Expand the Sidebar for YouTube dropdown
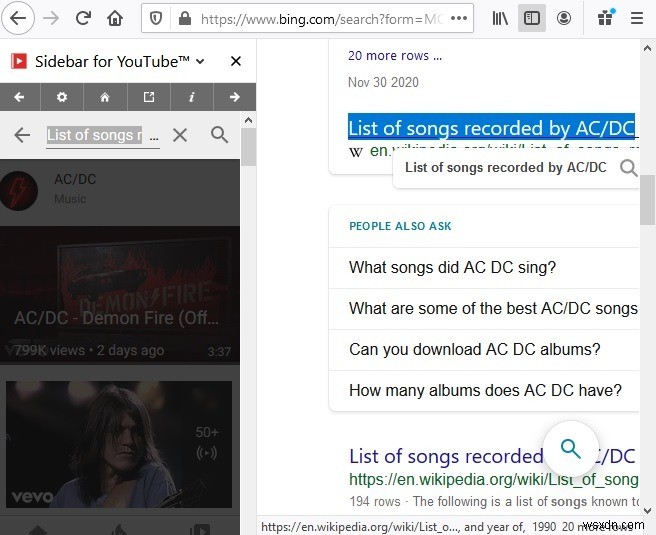This screenshot has height=535, width=656. [201, 62]
